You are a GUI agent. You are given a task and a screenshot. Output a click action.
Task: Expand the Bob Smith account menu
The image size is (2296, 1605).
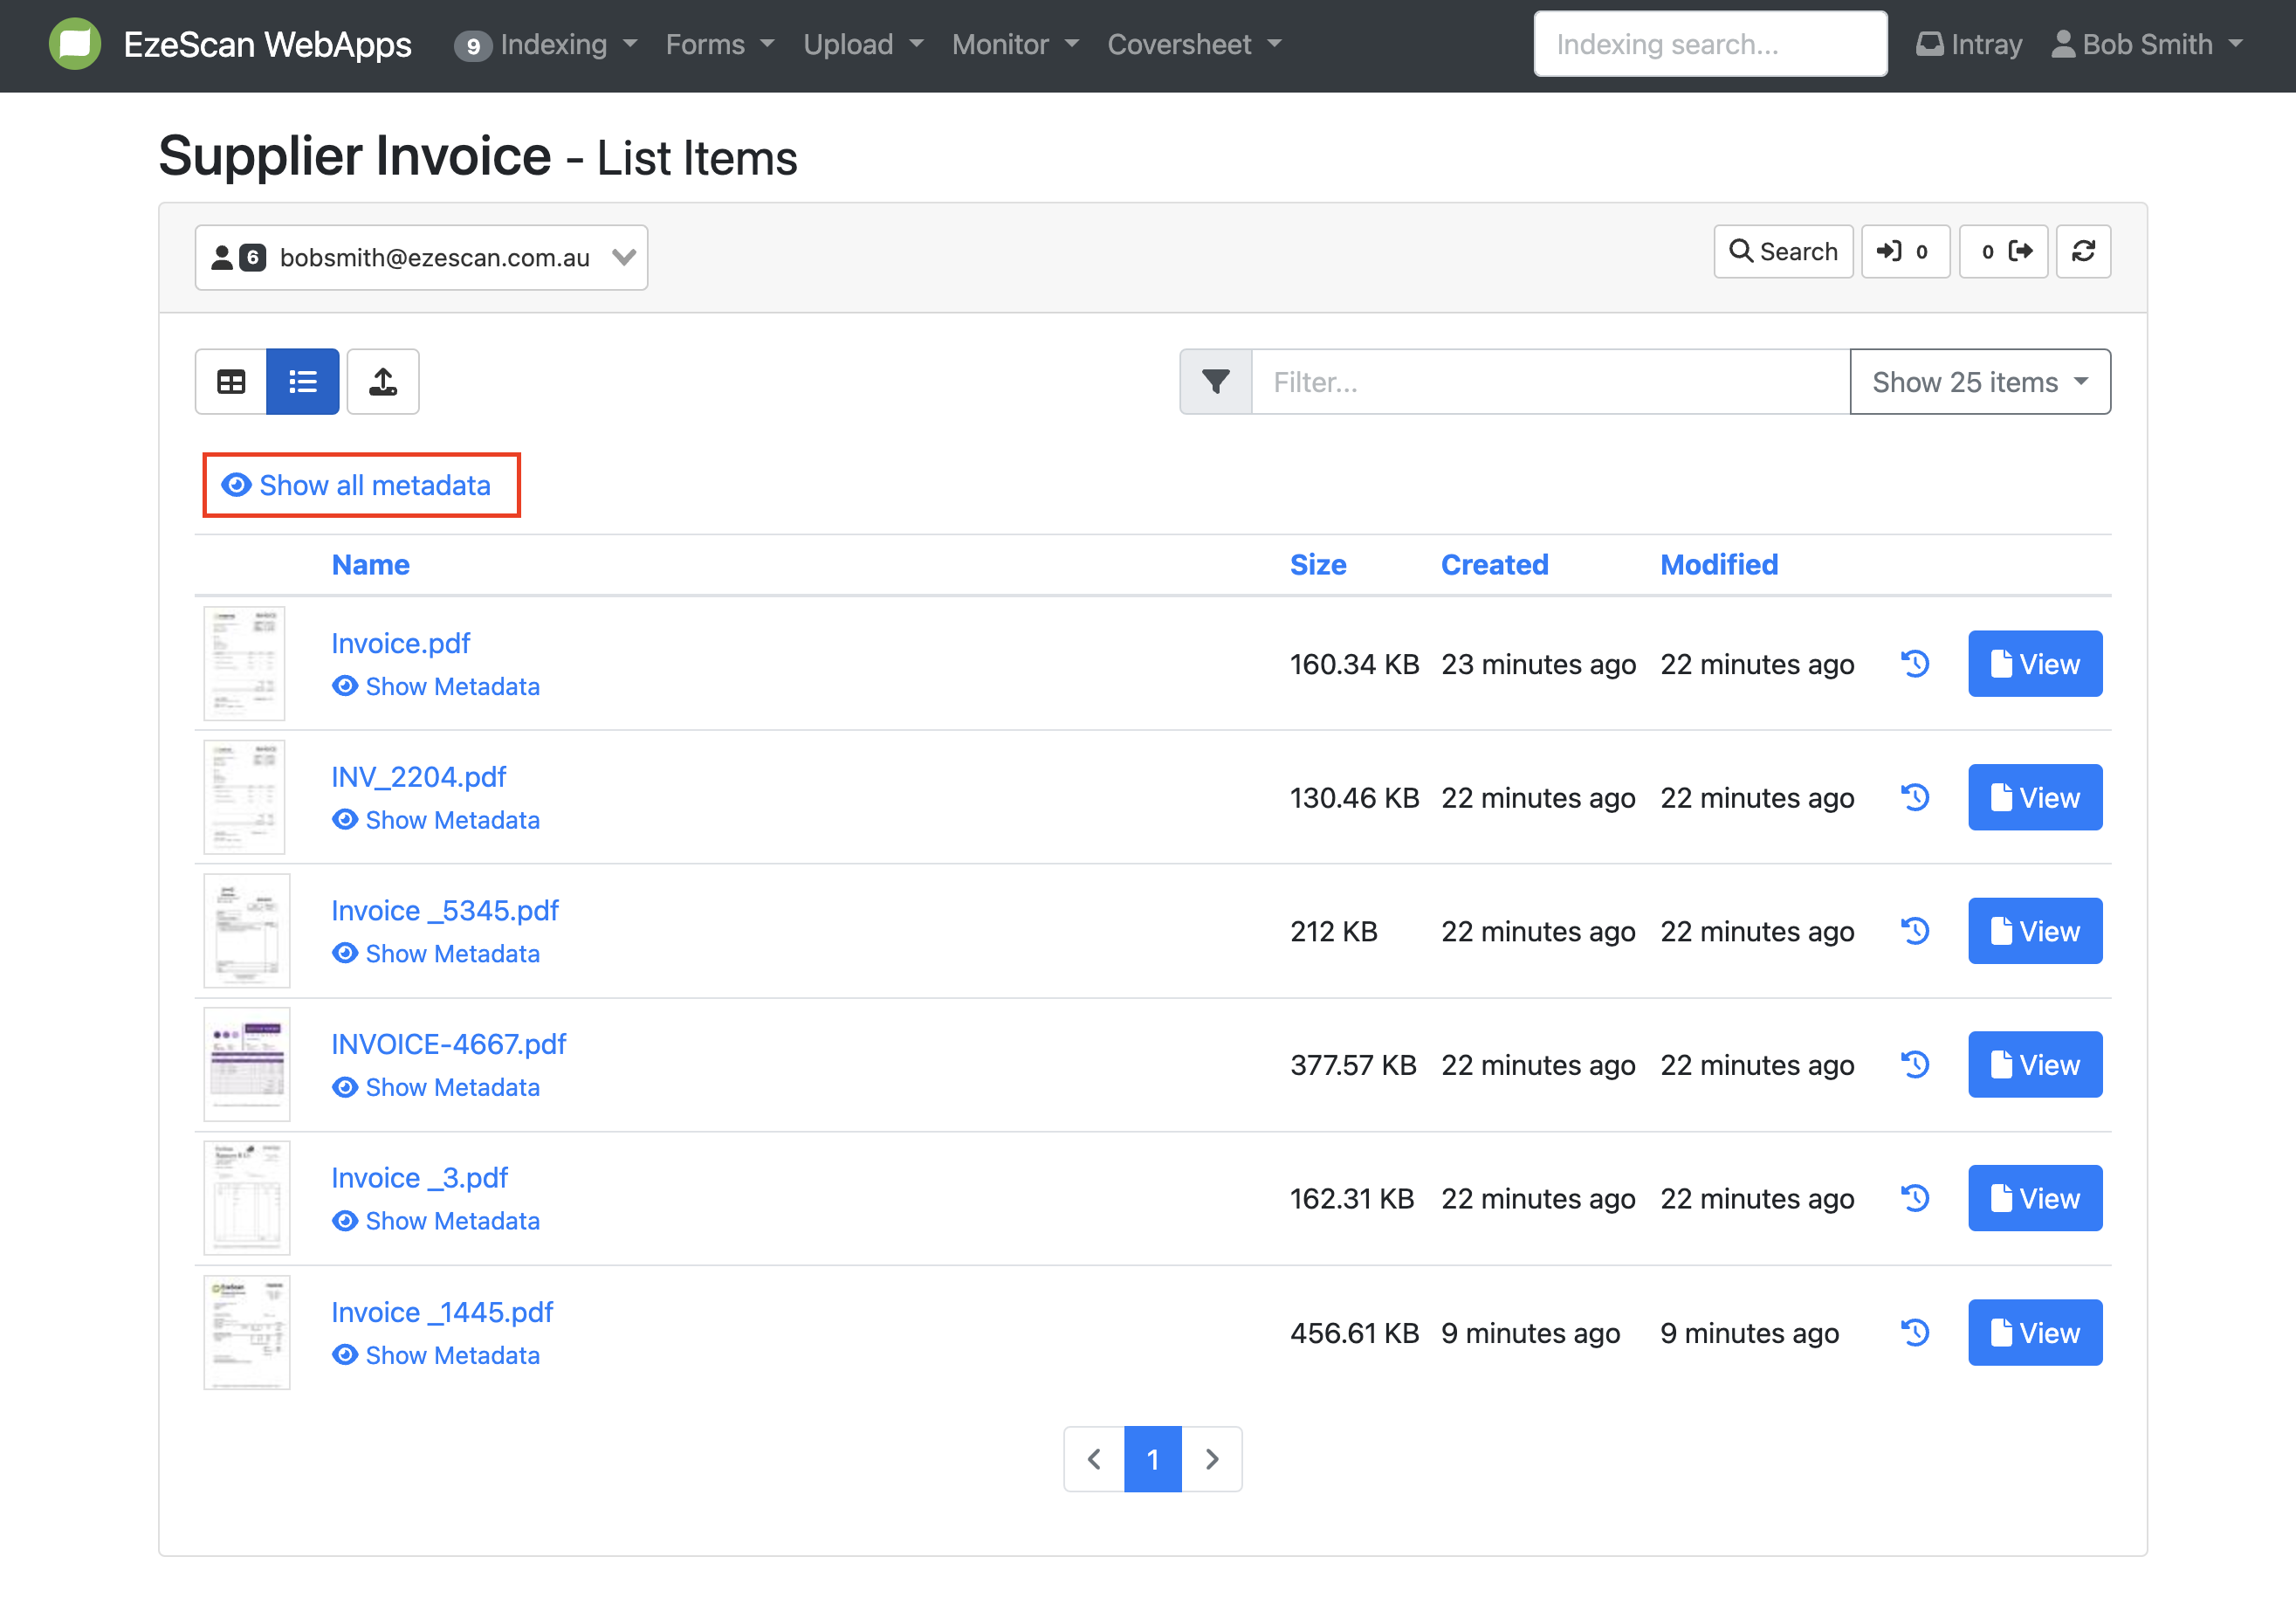2147,45
